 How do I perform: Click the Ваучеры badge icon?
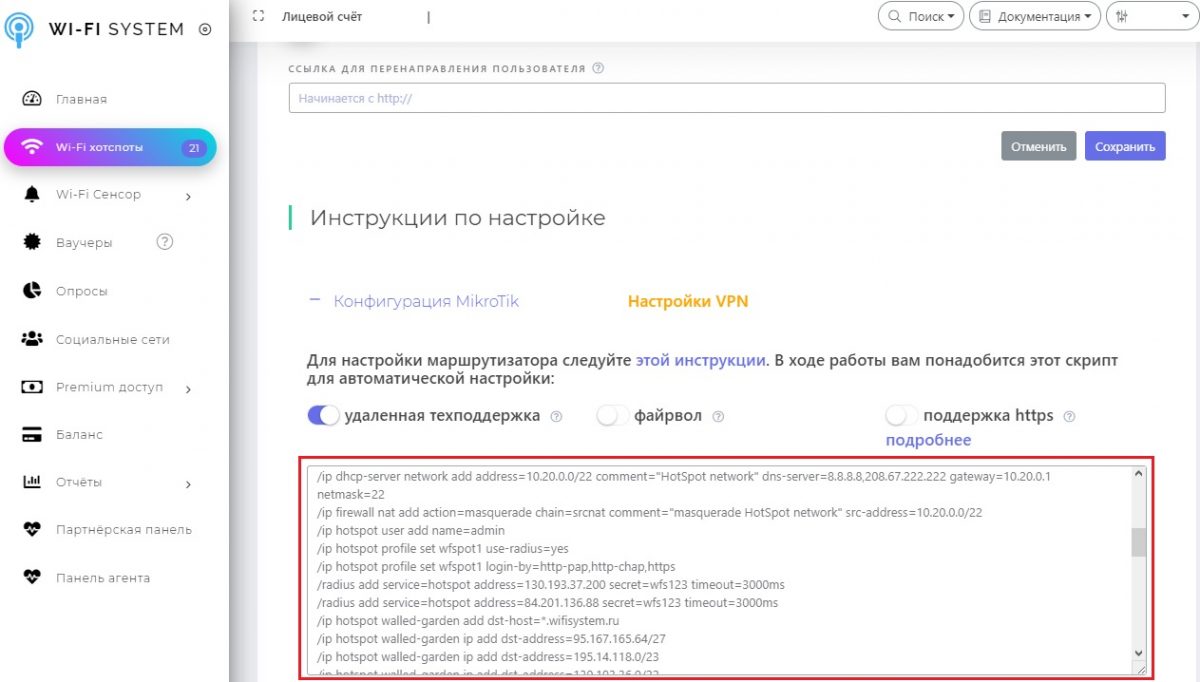click(32, 242)
